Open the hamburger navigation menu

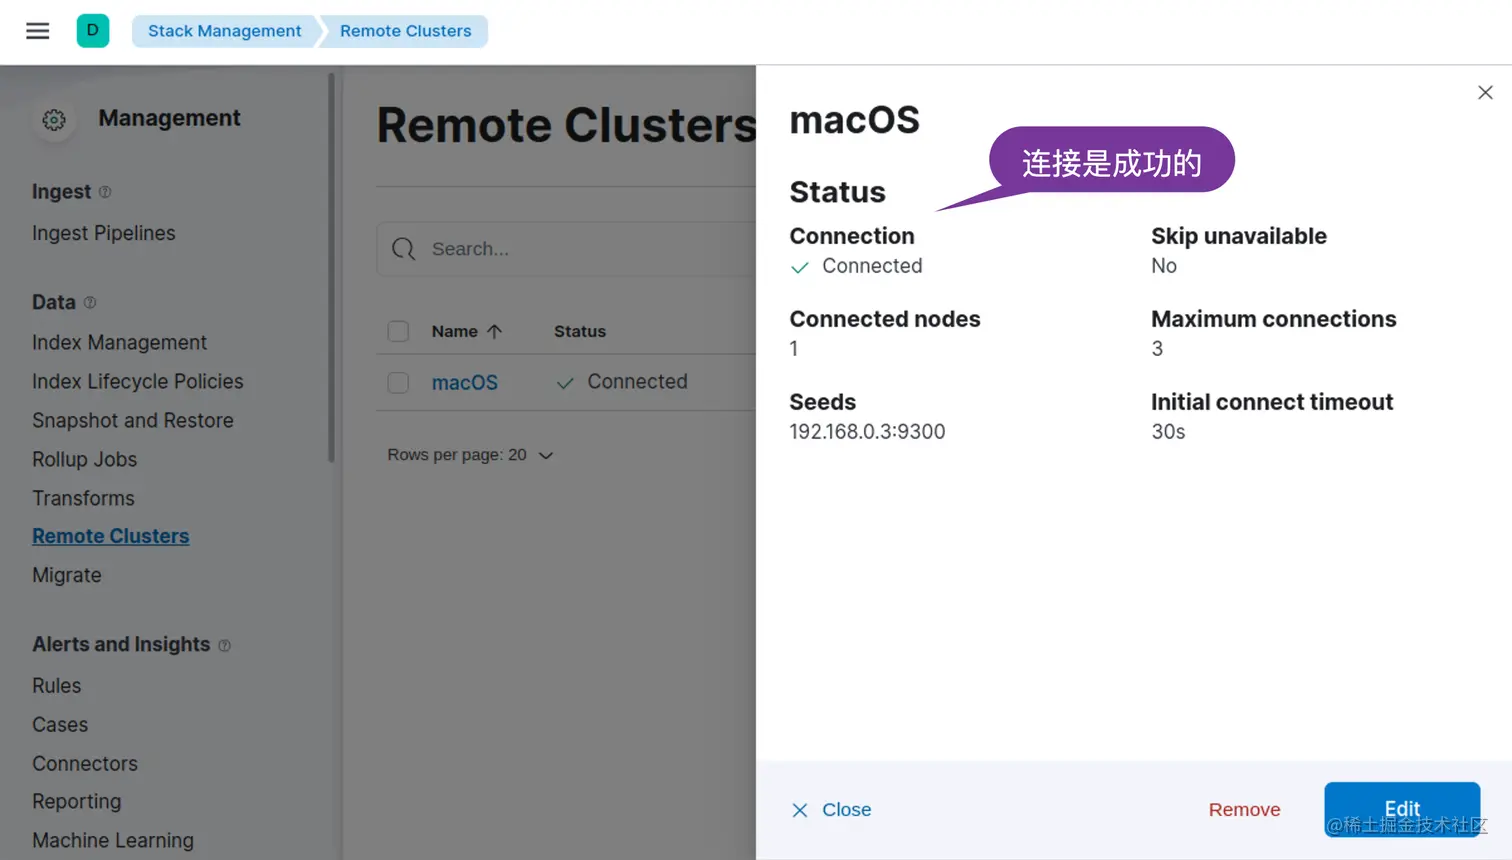coord(38,31)
